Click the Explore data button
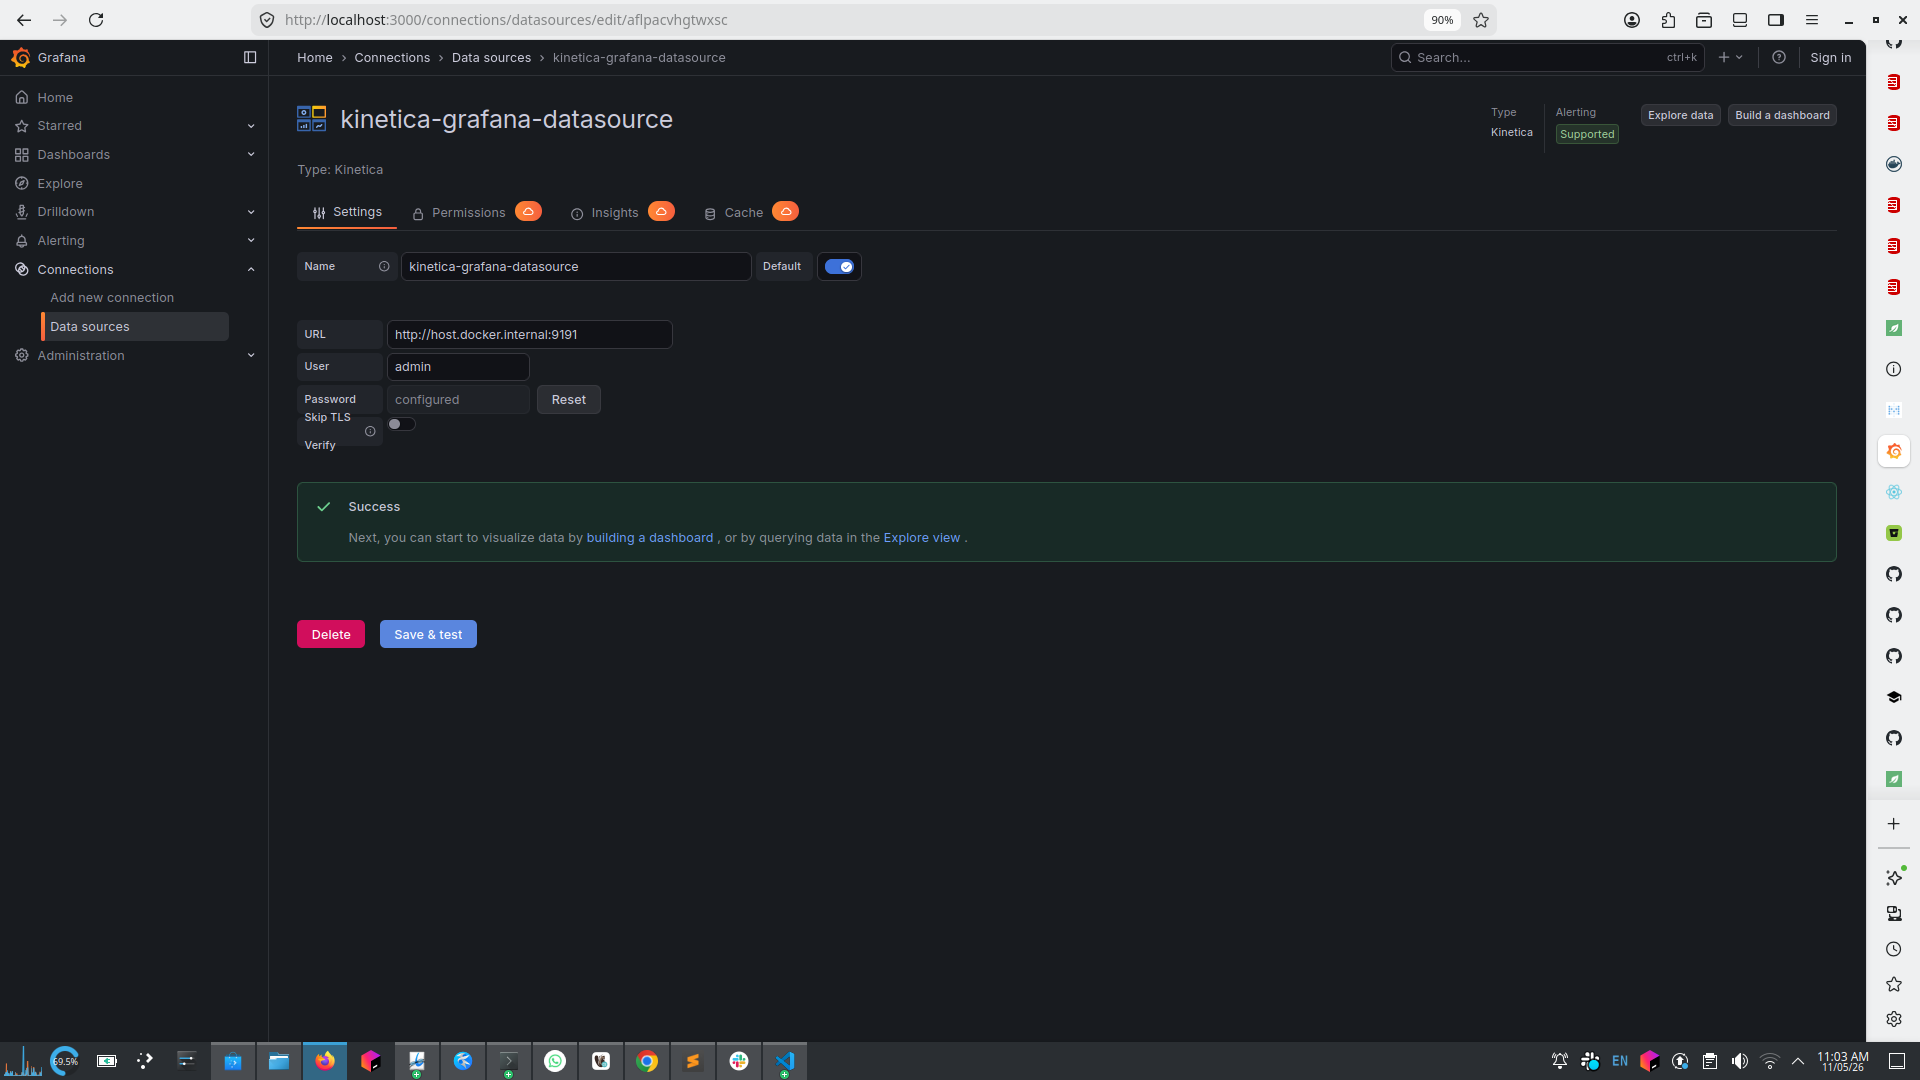1920x1080 pixels. [x=1680, y=116]
